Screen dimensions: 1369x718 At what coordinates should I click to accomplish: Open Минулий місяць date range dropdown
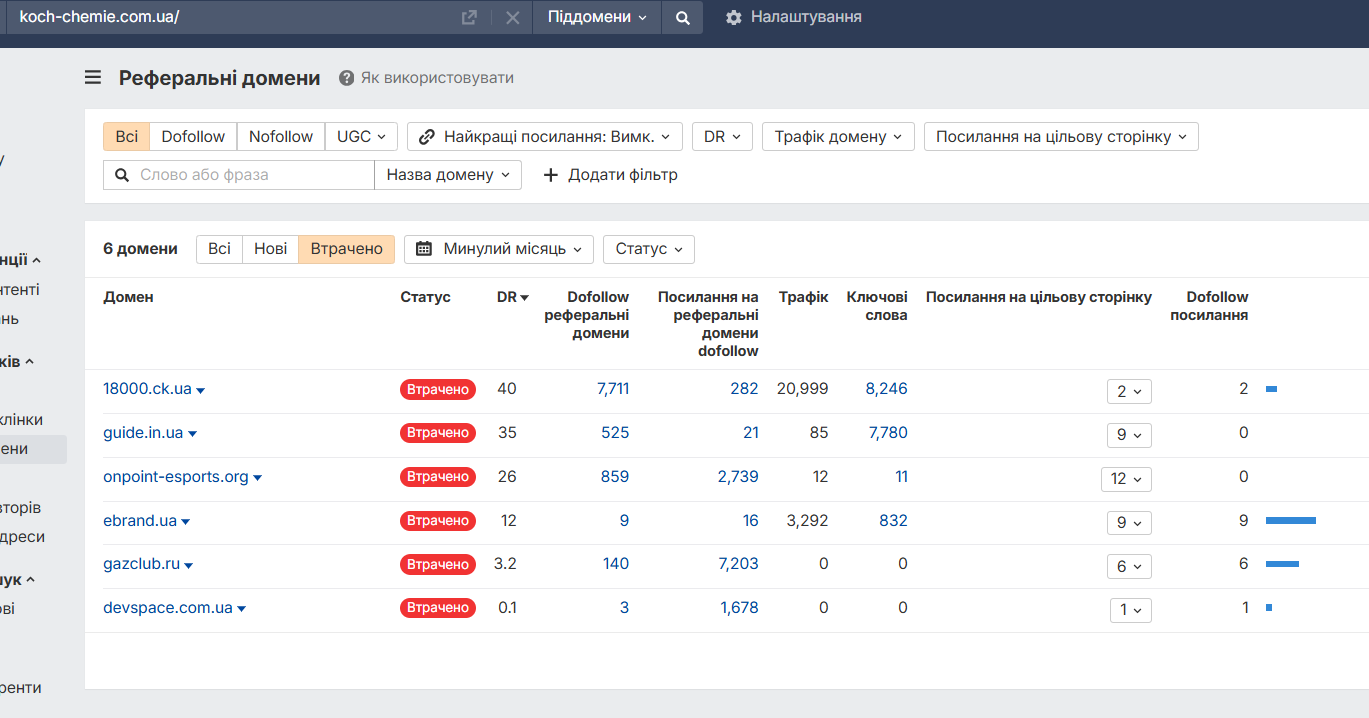(499, 249)
